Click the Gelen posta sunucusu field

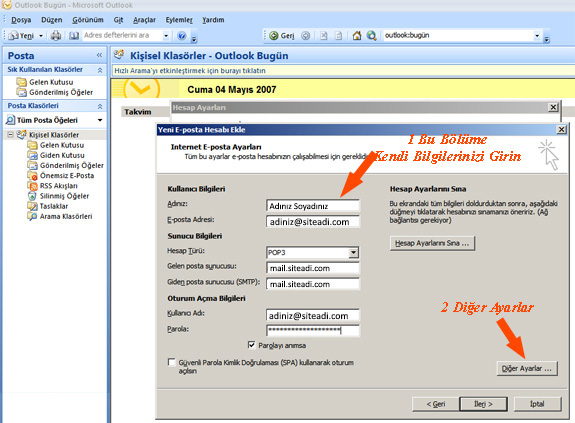(x=313, y=268)
